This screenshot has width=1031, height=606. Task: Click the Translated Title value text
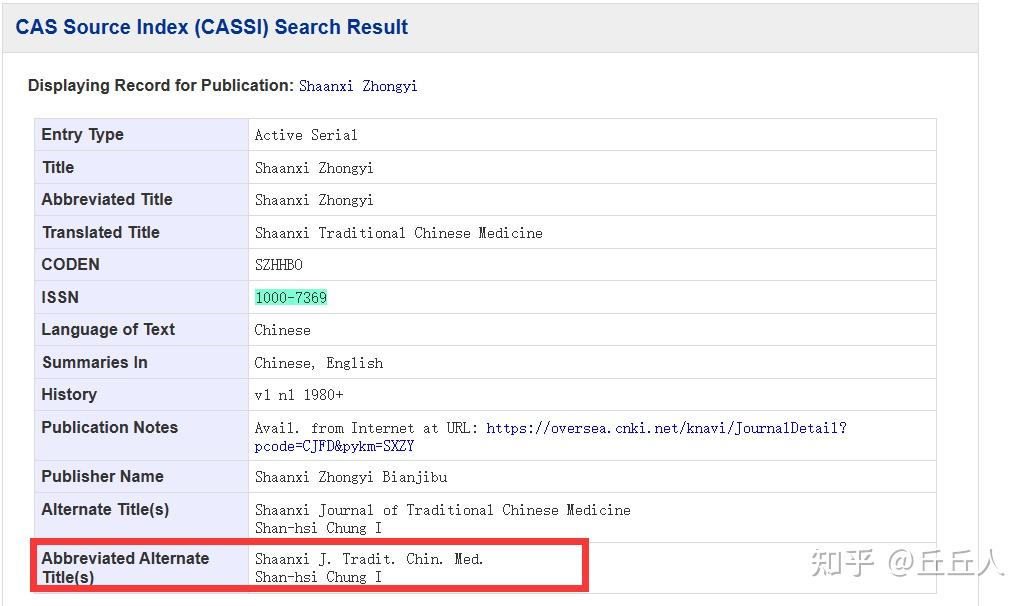click(x=398, y=233)
